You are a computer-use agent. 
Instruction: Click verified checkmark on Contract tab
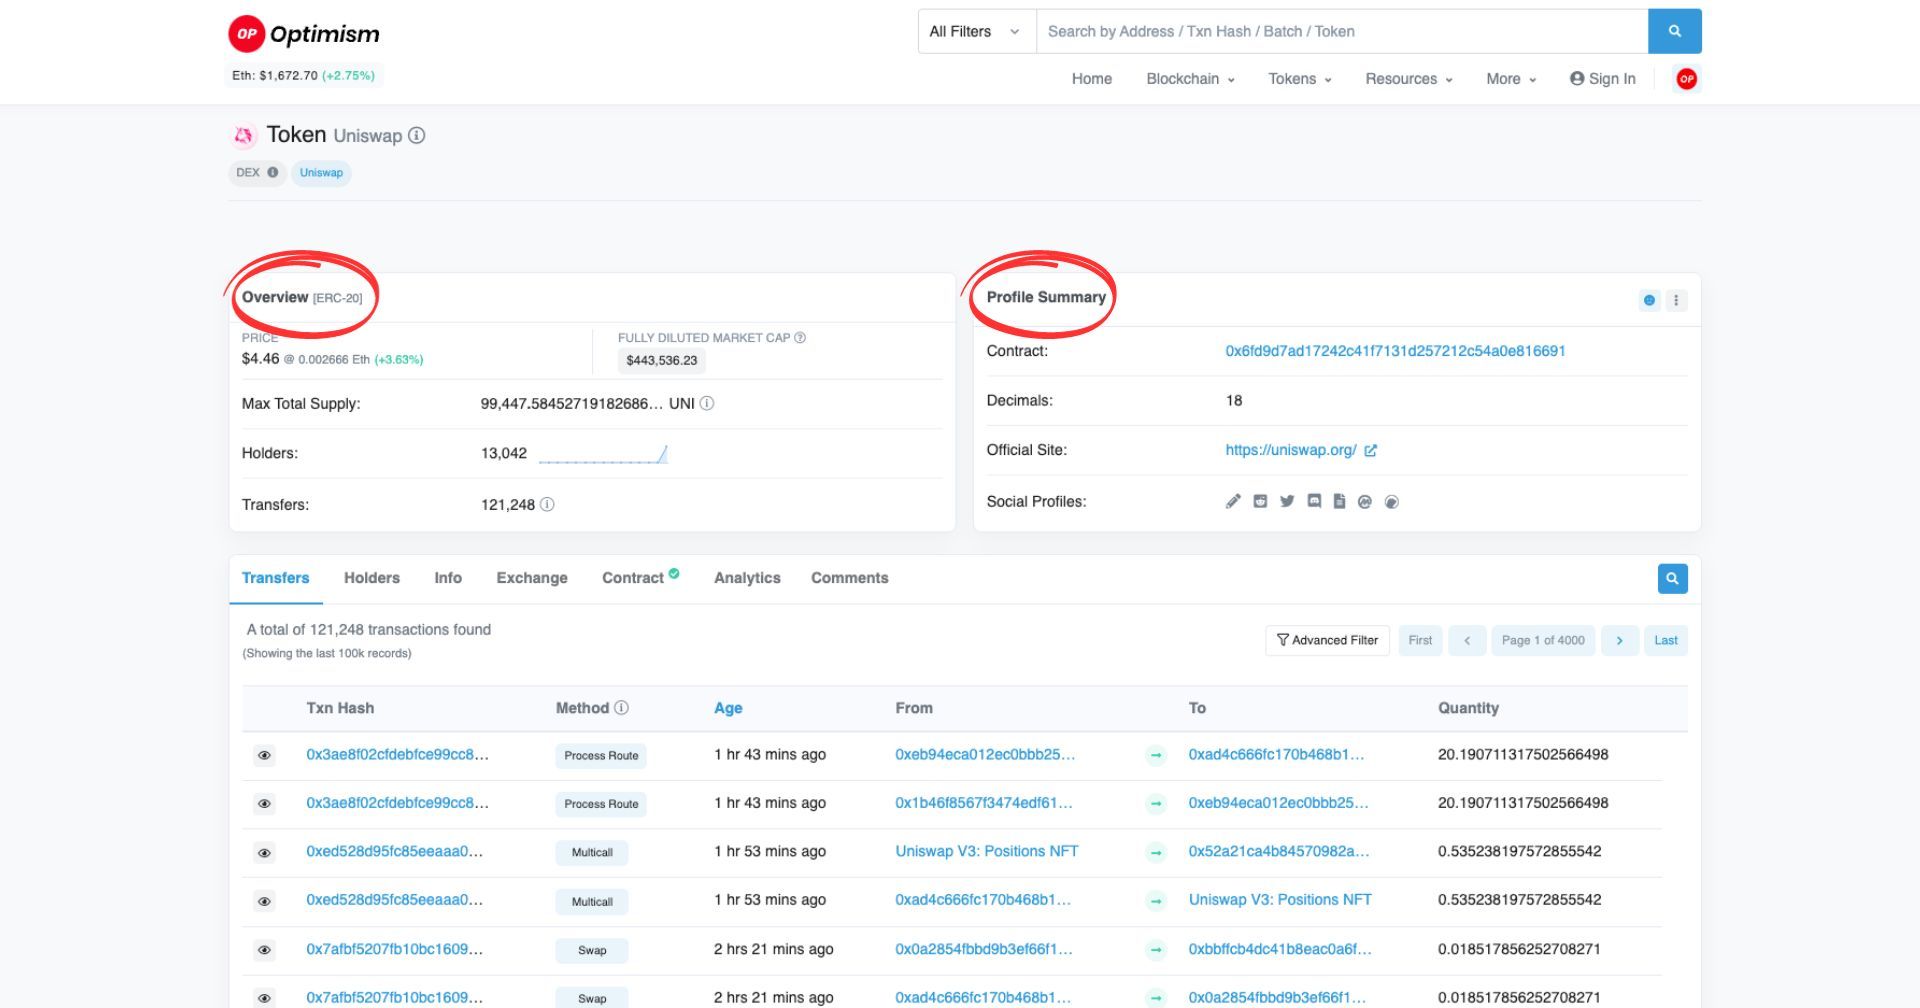coord(674,573)
